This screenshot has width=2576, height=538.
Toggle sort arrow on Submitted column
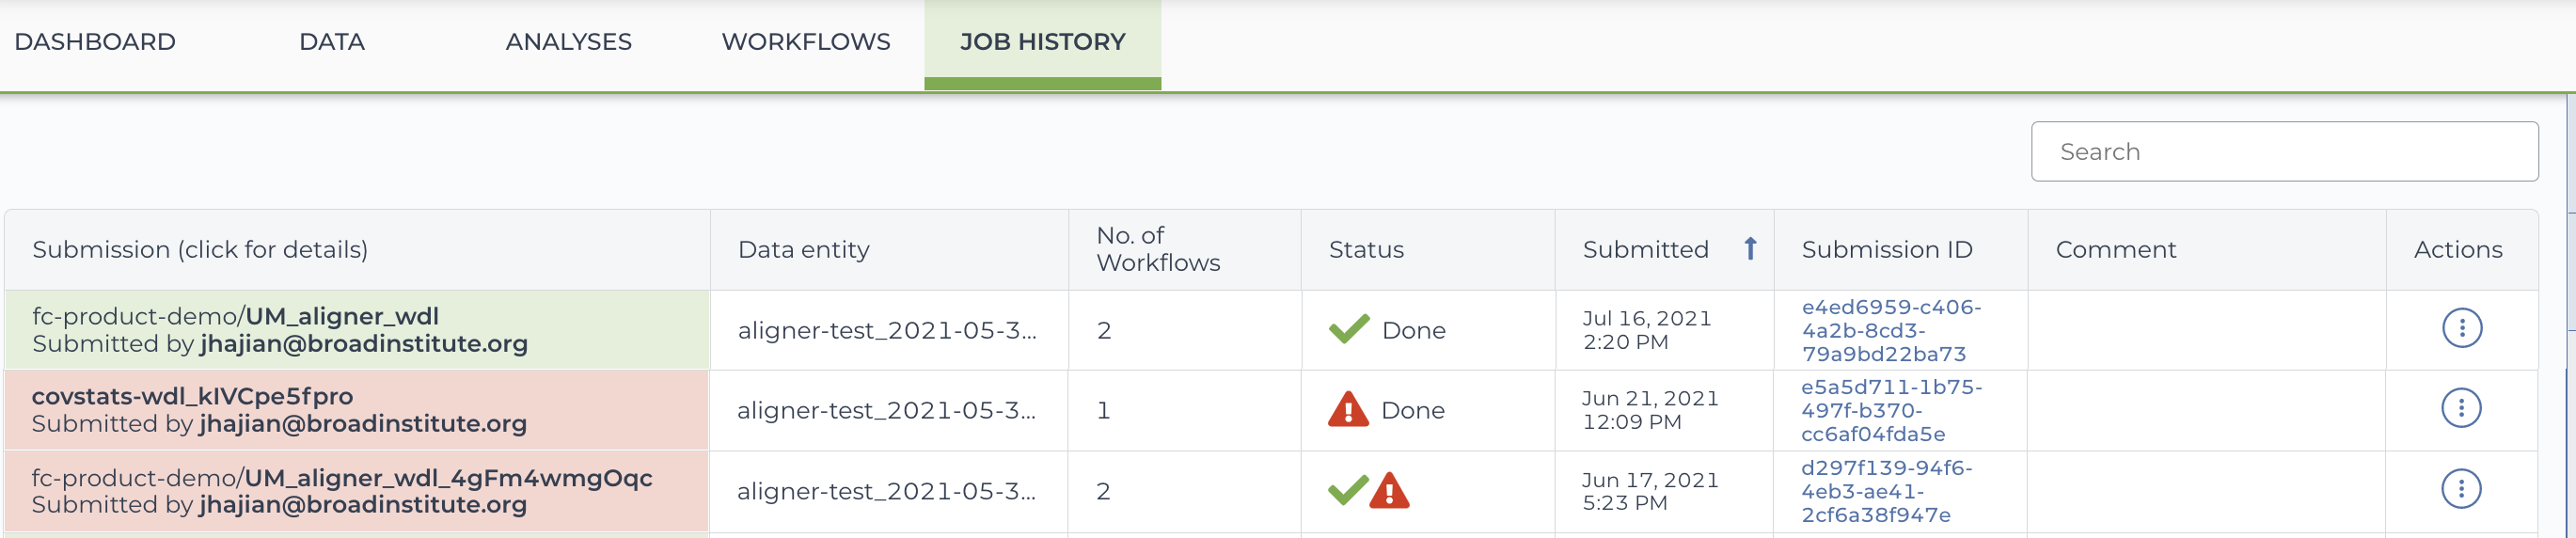tap(1750, 248)
